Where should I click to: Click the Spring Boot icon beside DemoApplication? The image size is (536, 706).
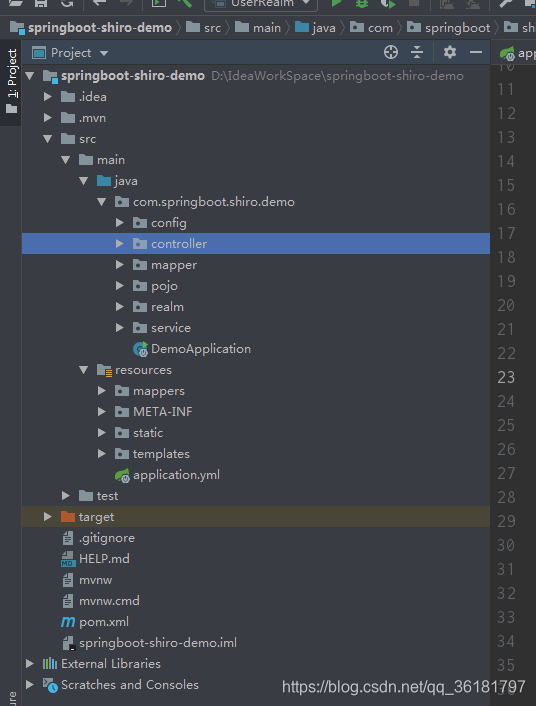(x=140, y=349)
